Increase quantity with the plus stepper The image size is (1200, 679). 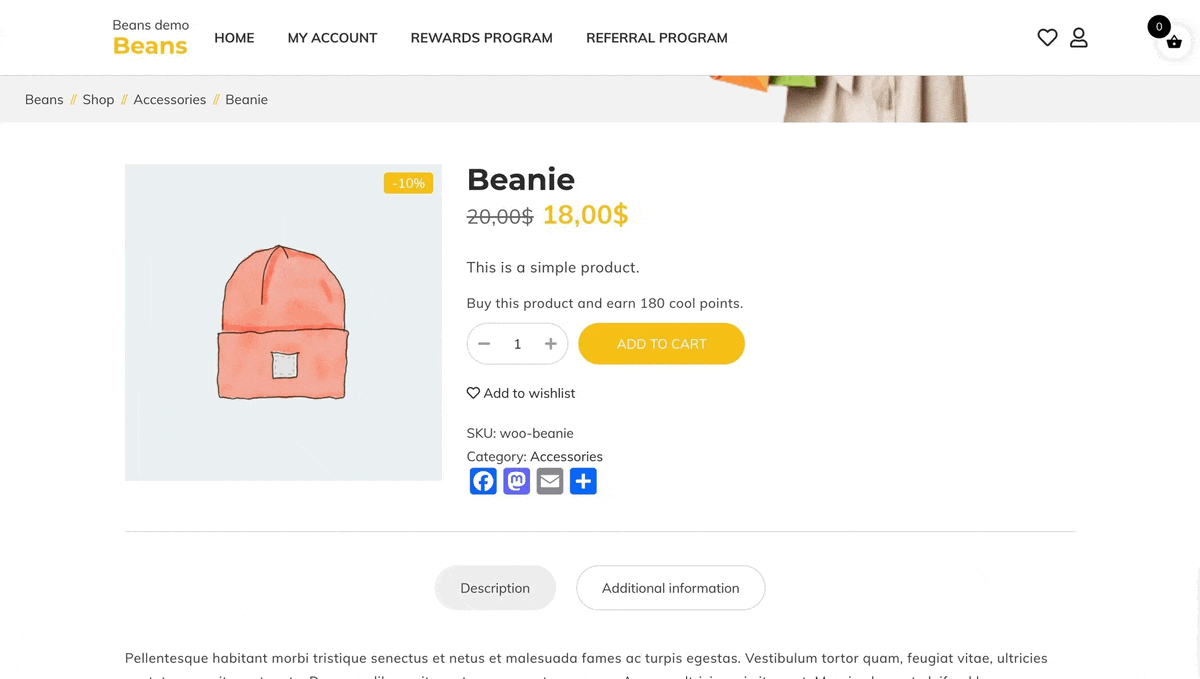[550, 343]
